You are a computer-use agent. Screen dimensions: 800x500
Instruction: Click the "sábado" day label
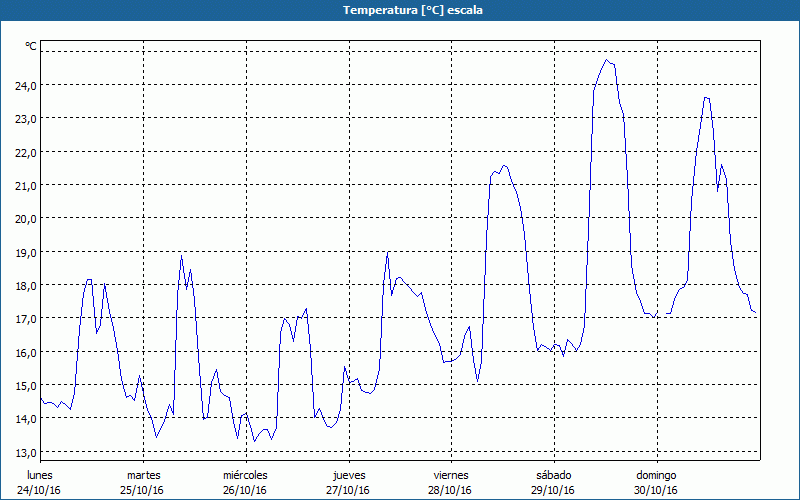[x=553, y=475]
